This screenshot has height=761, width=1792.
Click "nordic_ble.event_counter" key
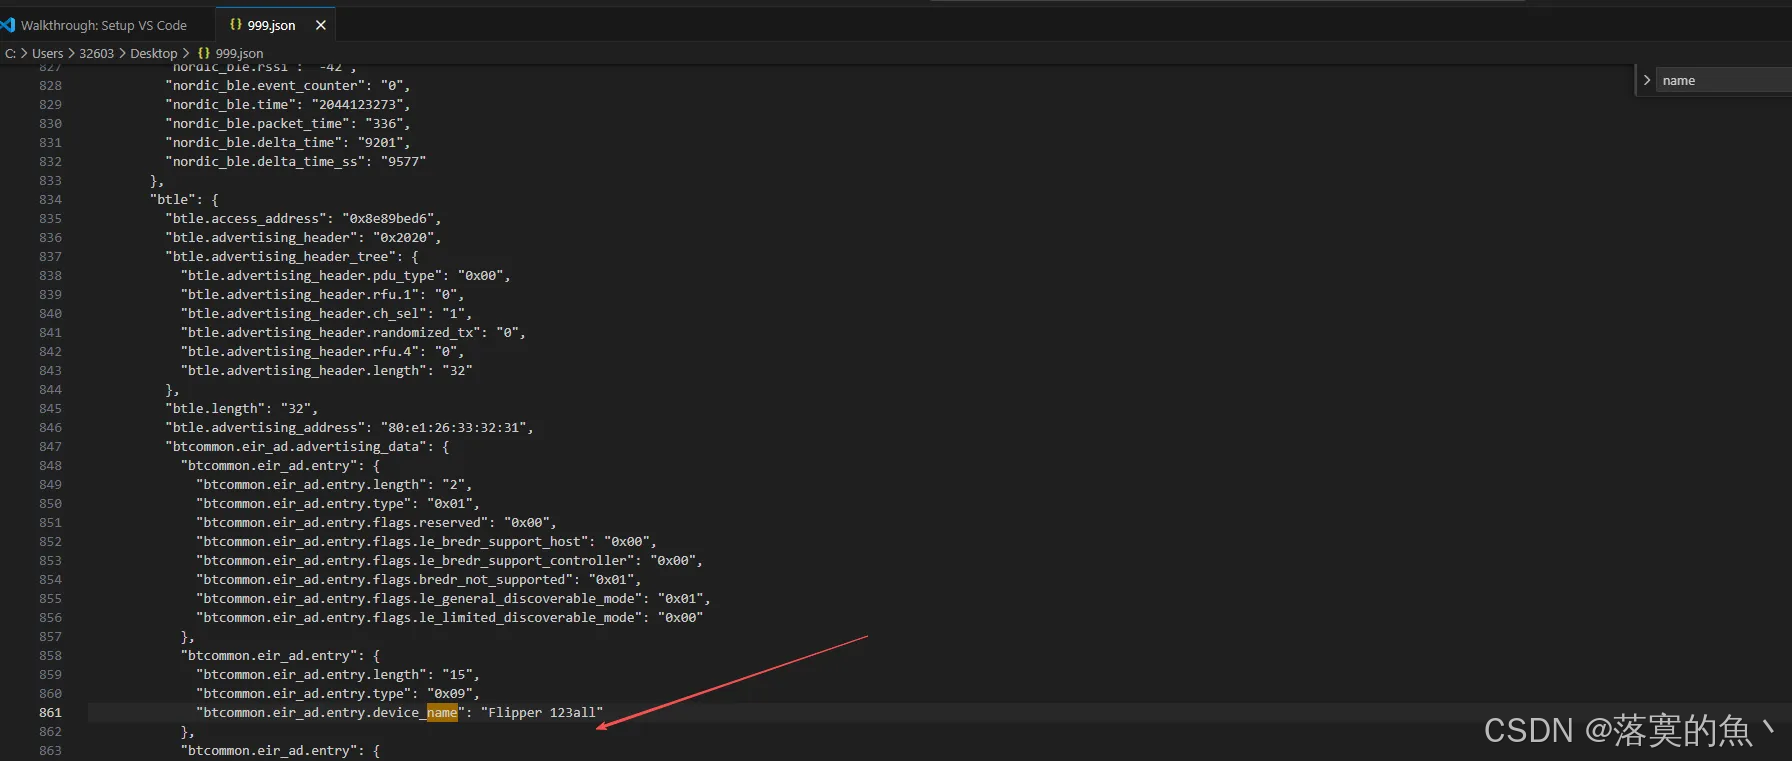tap(265, 85)
